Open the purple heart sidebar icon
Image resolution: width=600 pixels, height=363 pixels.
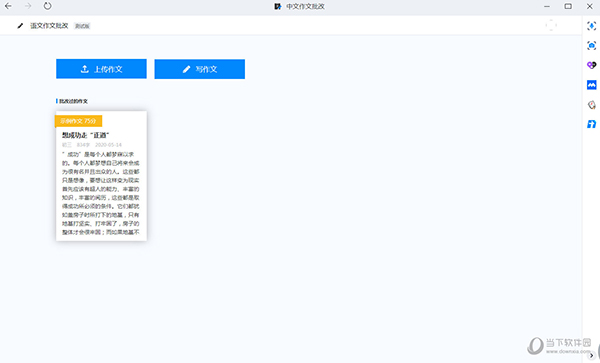(592, 65)
